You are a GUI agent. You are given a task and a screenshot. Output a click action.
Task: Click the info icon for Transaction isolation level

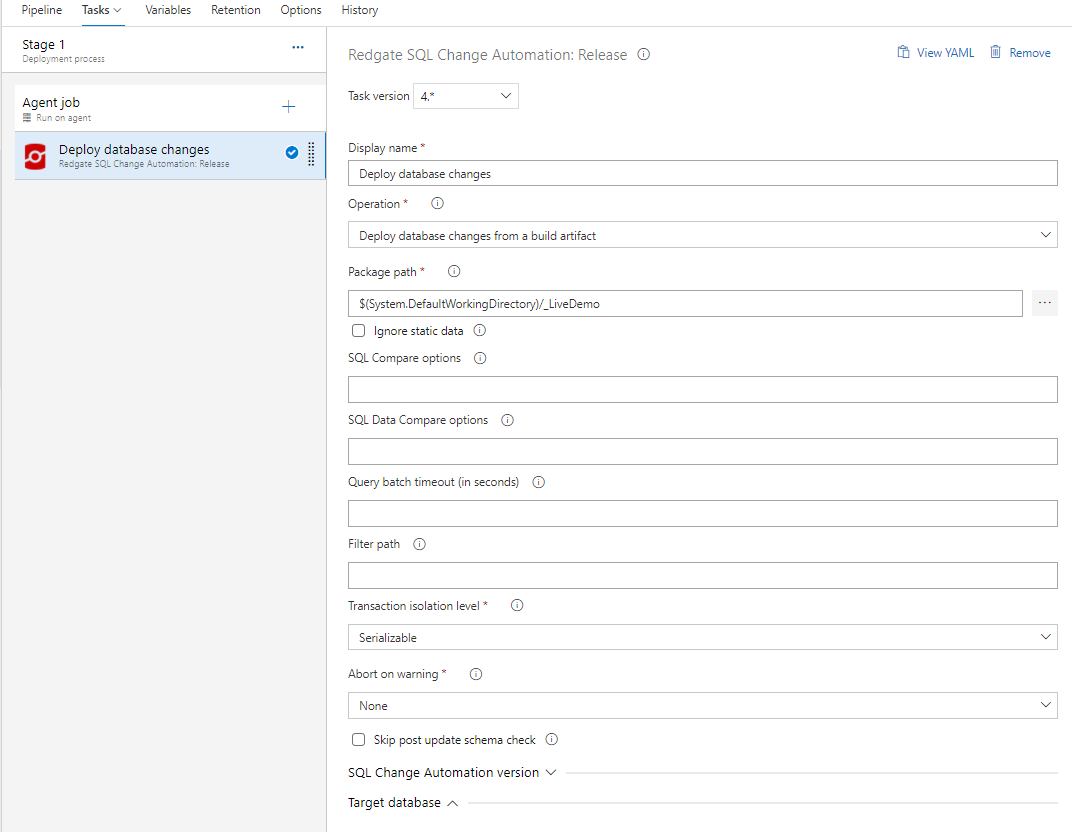(518, 605)
